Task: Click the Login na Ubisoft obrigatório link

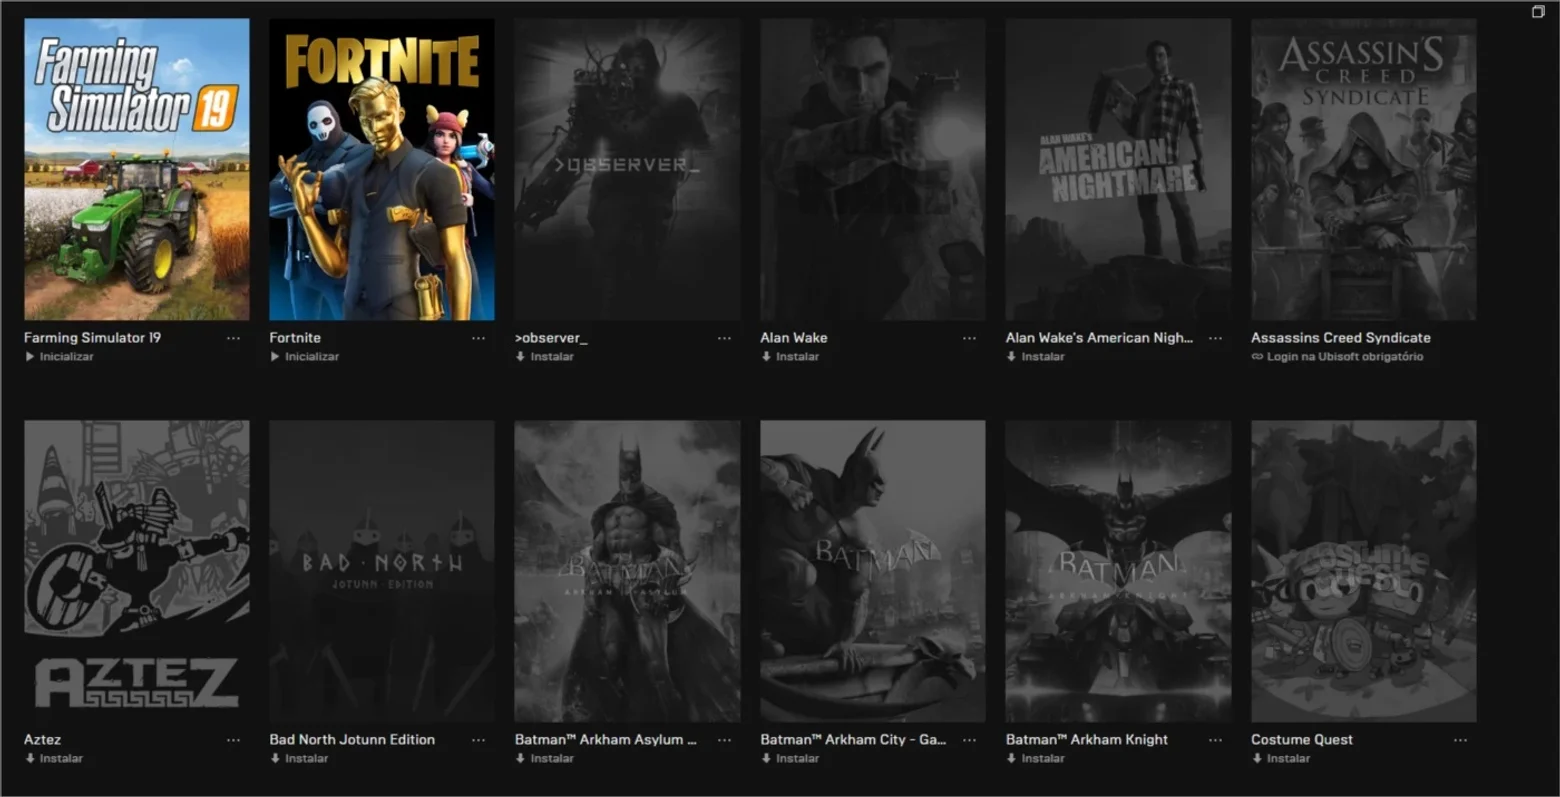Action: (1337, 356)
